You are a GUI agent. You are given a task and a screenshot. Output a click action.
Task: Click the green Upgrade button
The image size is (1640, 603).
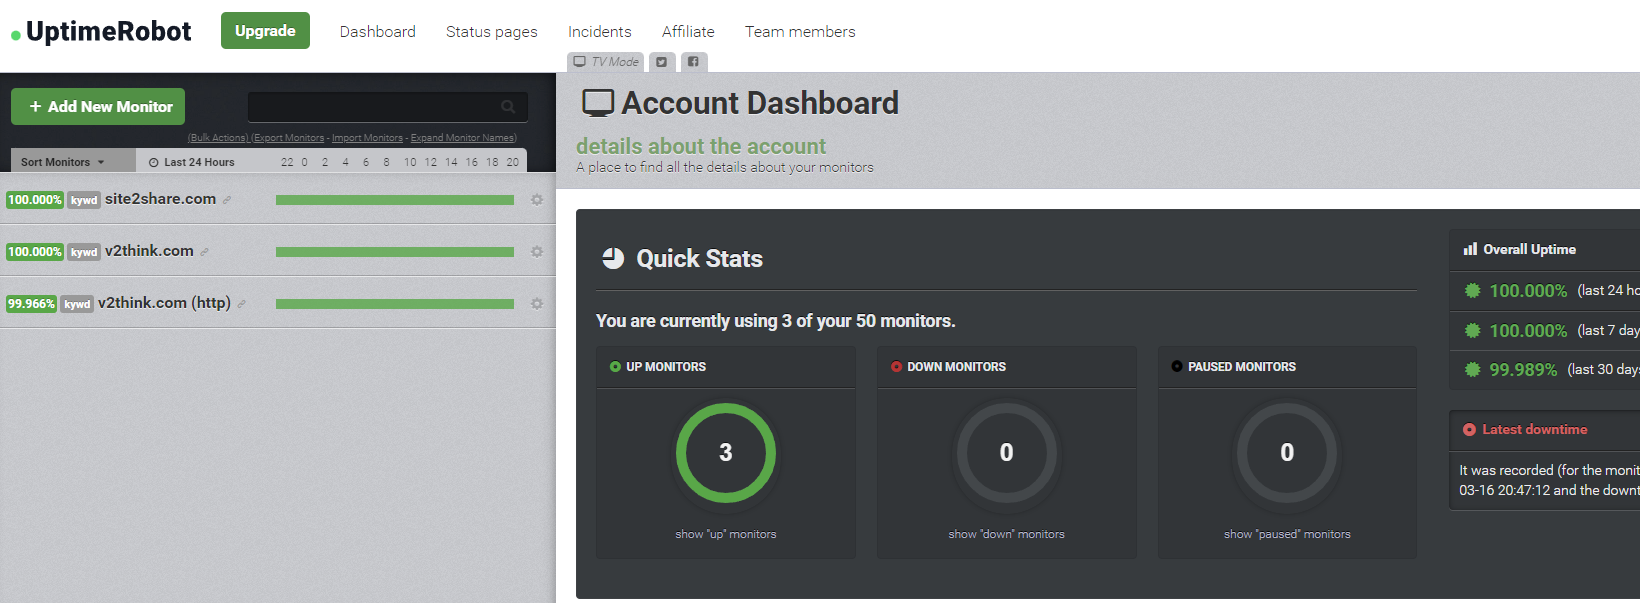click(x=265, y=30)
